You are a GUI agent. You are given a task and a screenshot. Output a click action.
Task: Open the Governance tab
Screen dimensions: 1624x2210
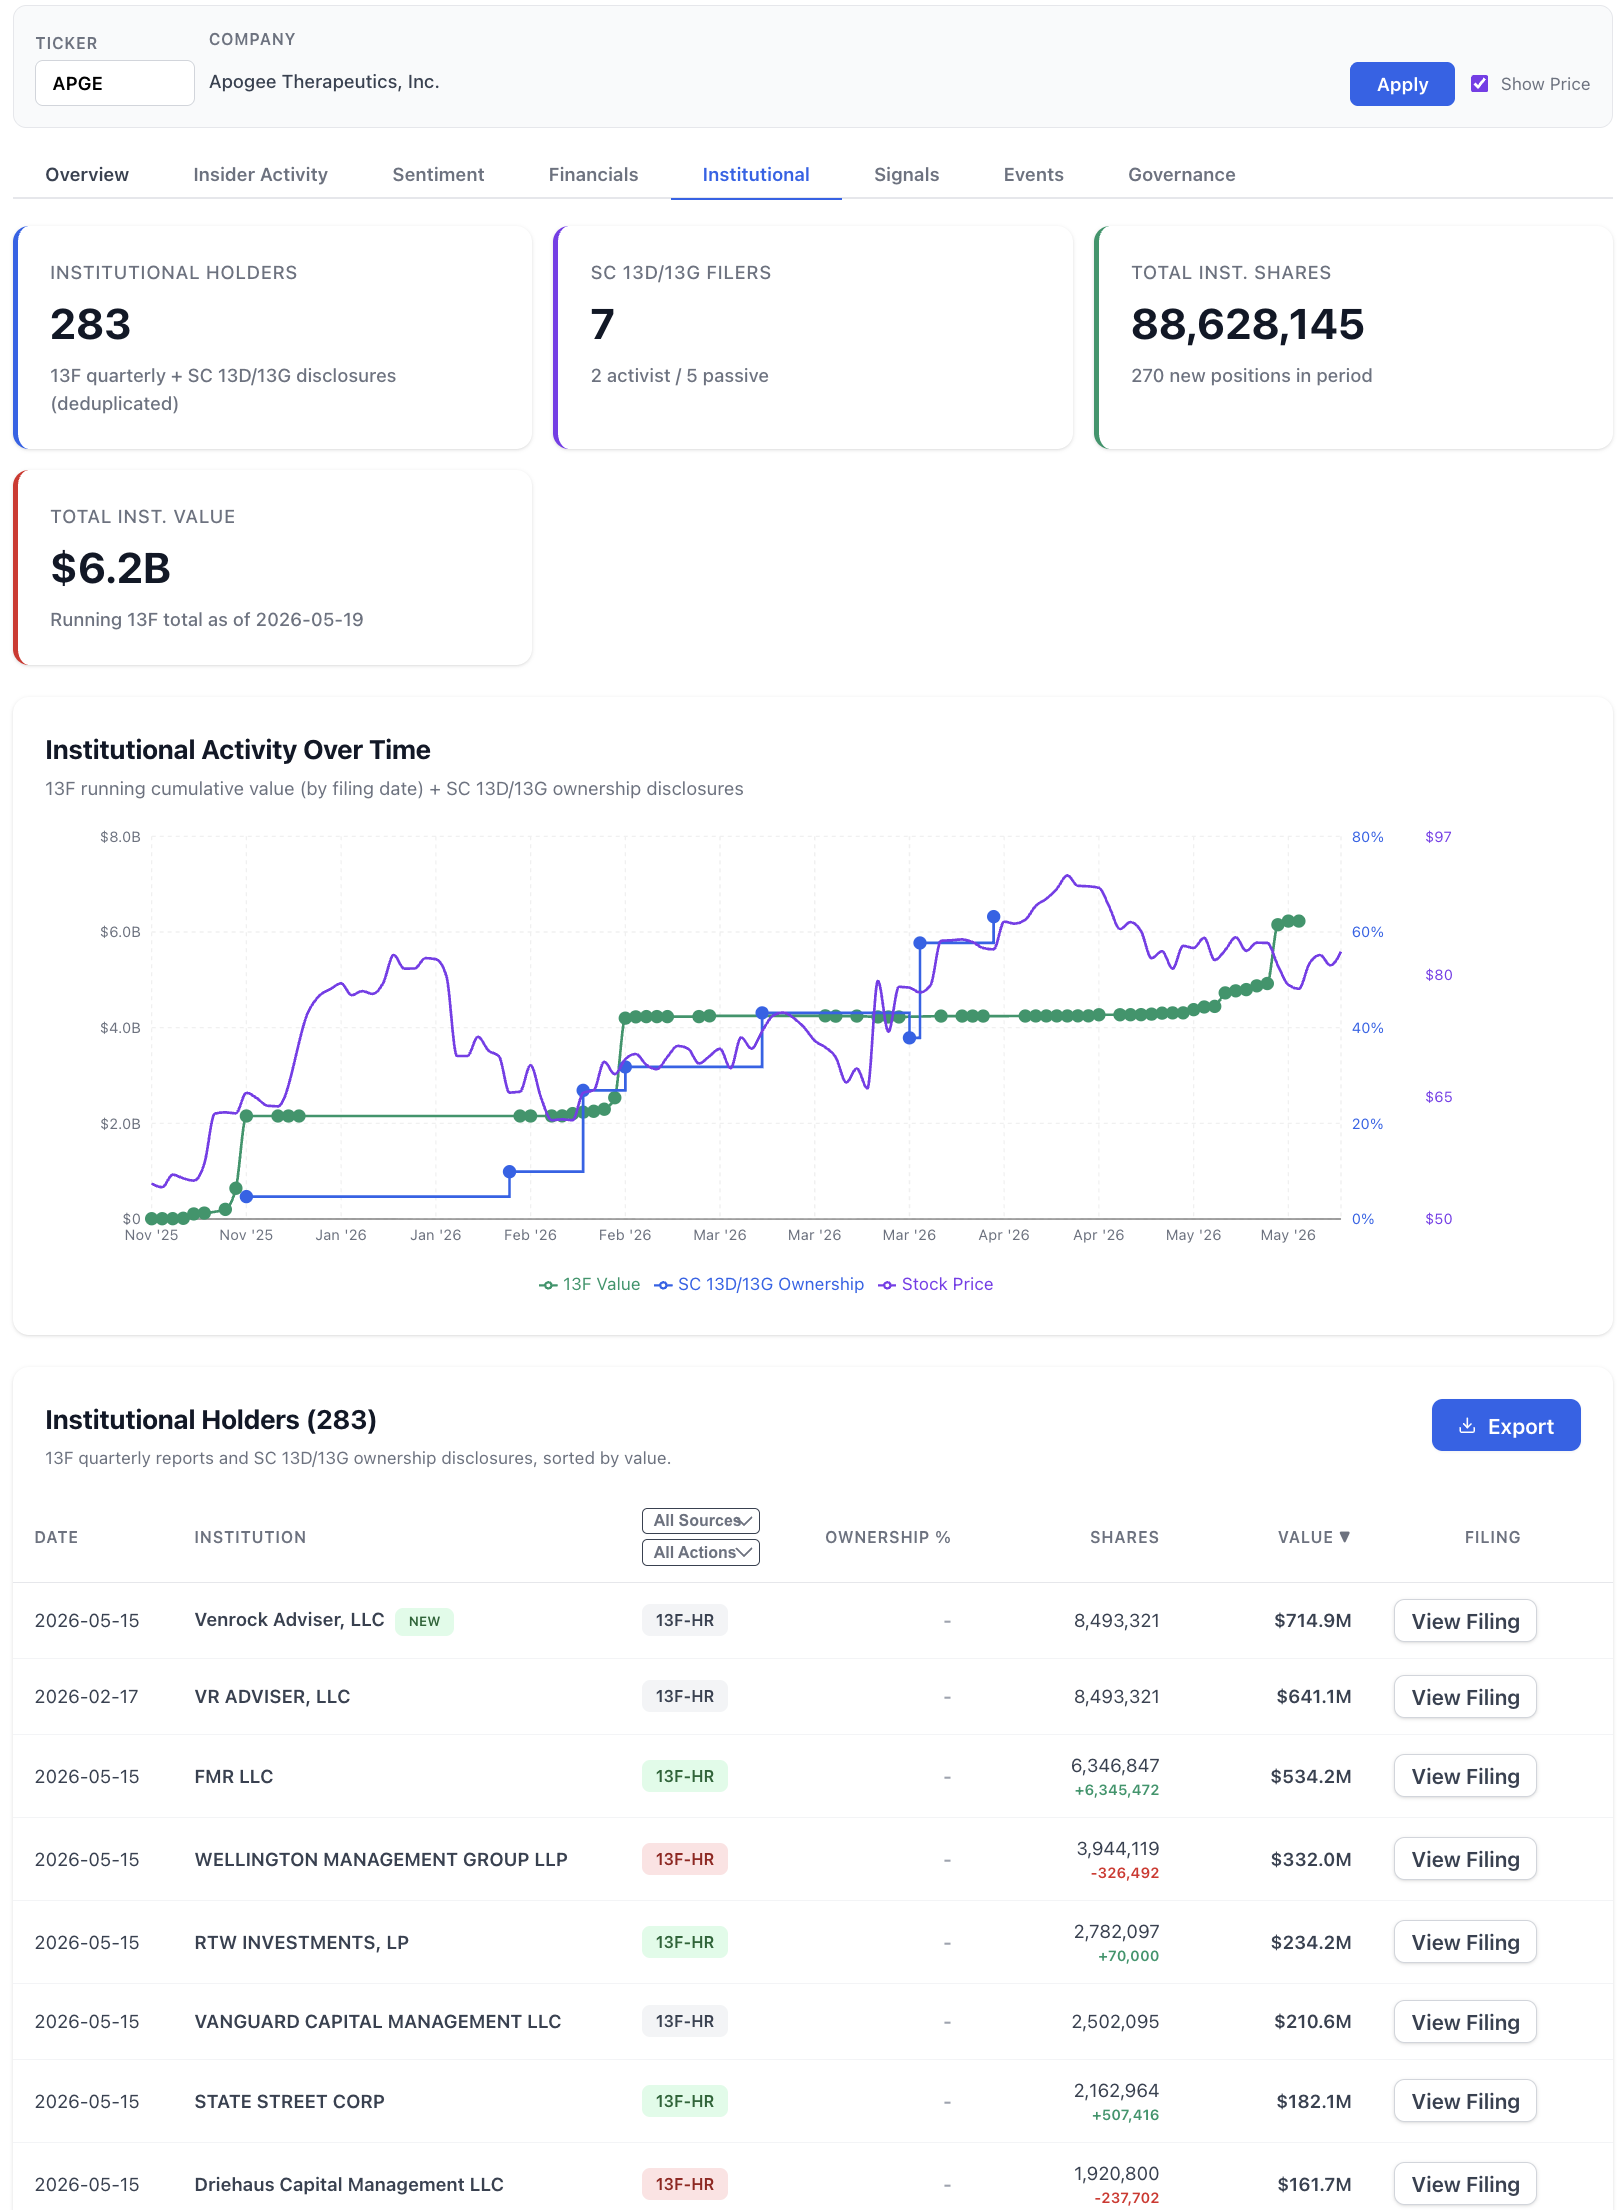point(1181,175)
